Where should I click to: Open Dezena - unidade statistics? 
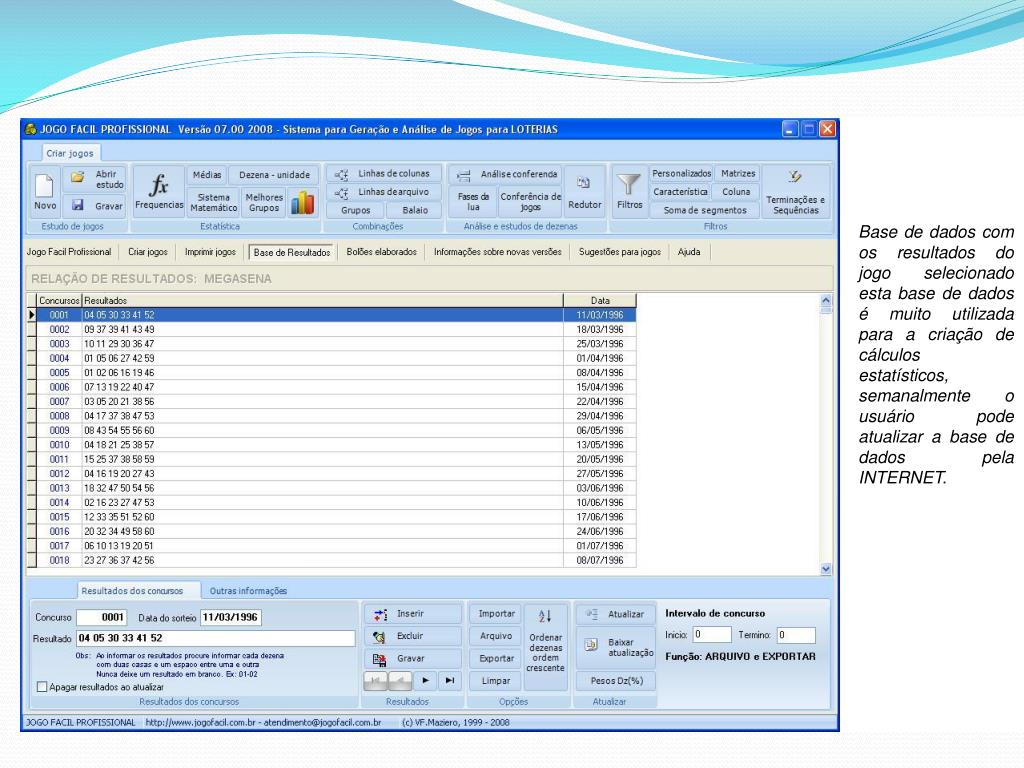274,175
